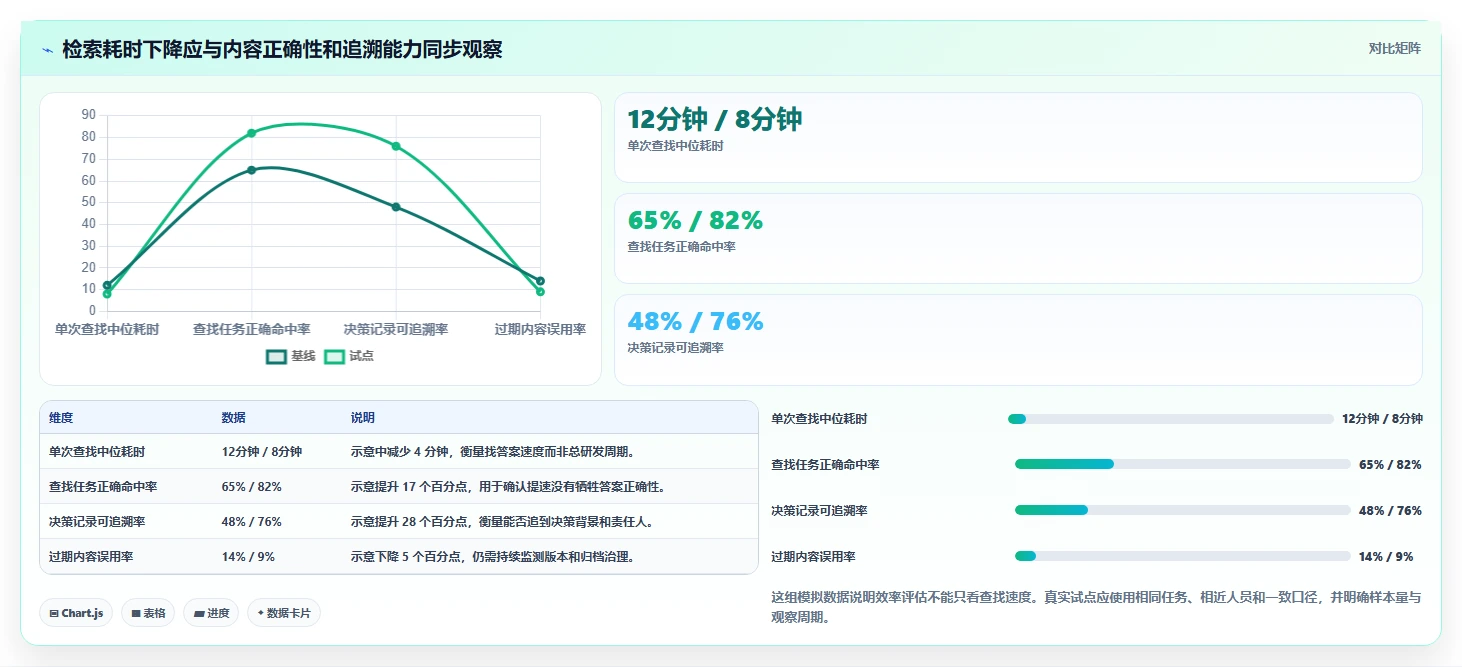The width and height of the screenshot is (1462, 667).
Task: Click table cell 48% / 76%
Action: pyautogui.click(x=252, y=522)
